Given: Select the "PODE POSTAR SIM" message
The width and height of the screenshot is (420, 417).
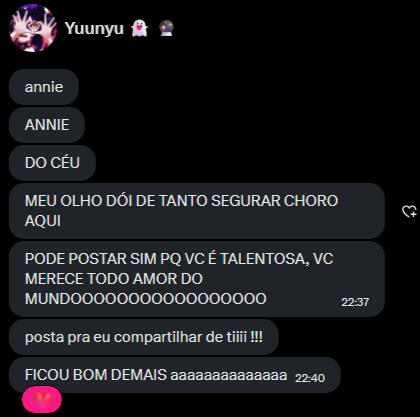Looking at the screenshot, I should (x=197, y=279).
